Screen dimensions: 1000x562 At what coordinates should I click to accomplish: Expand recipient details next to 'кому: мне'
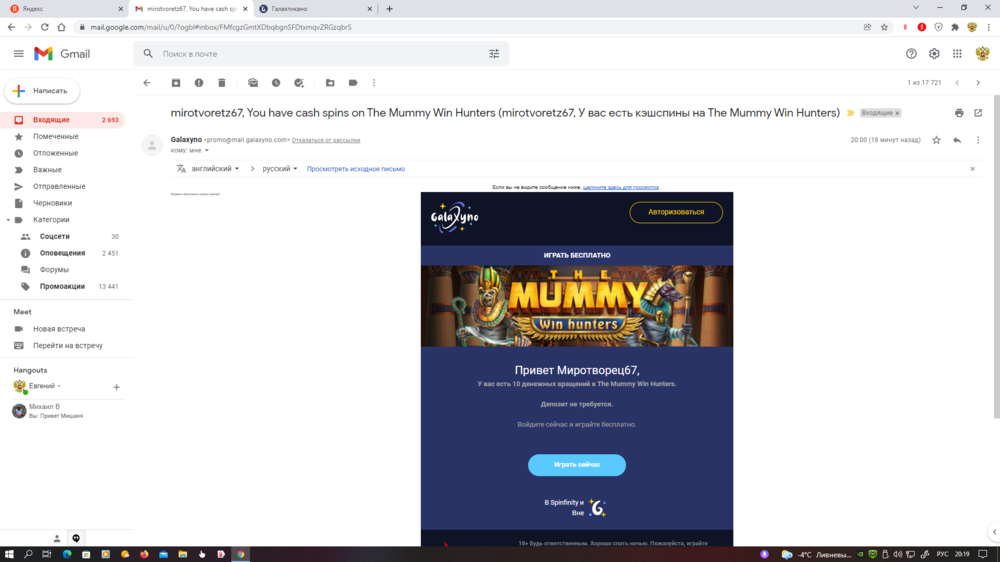click(x=207, y=150)
